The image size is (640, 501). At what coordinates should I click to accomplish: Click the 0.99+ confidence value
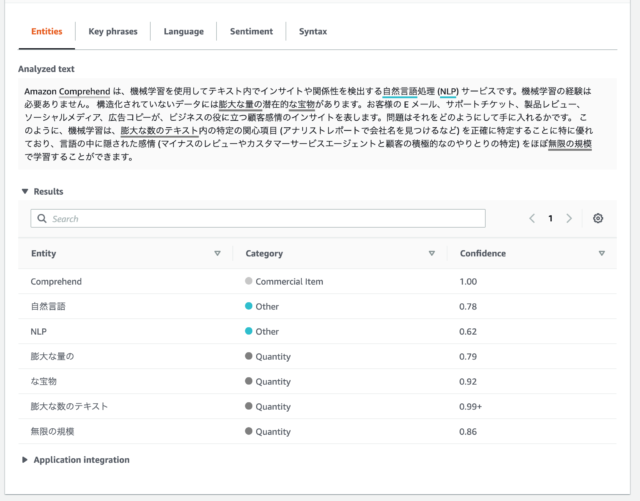coord(470,407)
